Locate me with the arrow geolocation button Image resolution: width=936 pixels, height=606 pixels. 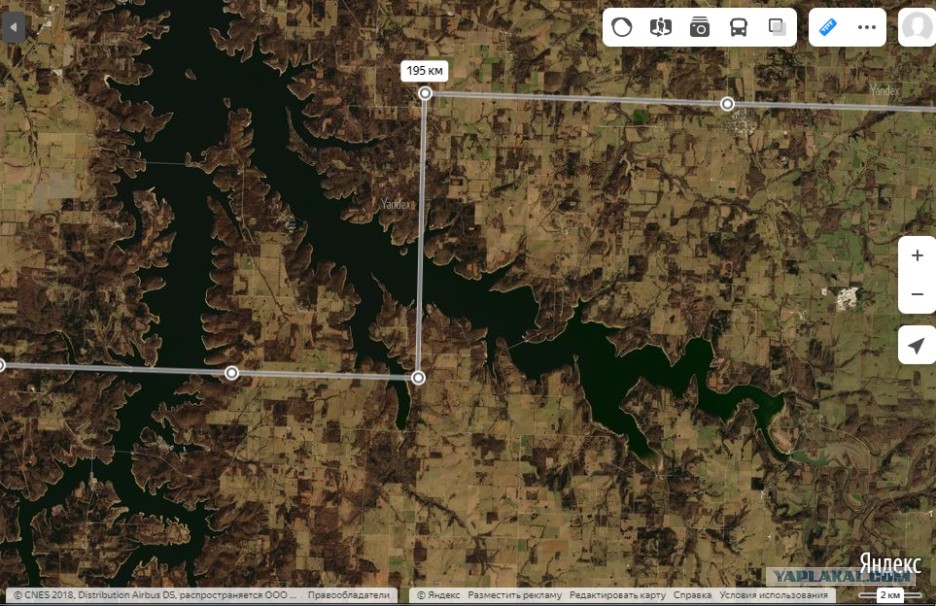(x=917, y=345)
